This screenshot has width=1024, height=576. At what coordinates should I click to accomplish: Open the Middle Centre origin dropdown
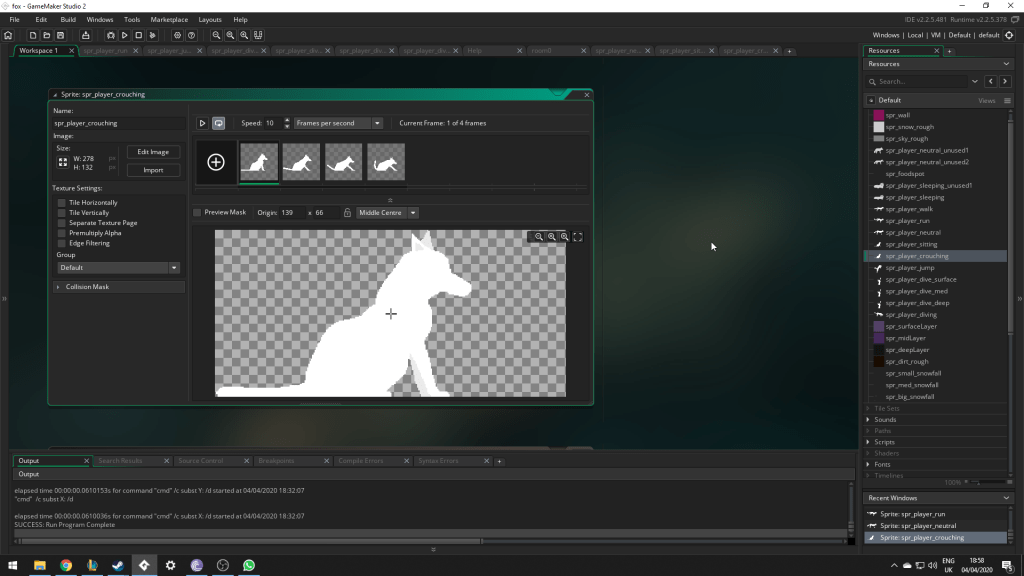(x=387, y=213)
